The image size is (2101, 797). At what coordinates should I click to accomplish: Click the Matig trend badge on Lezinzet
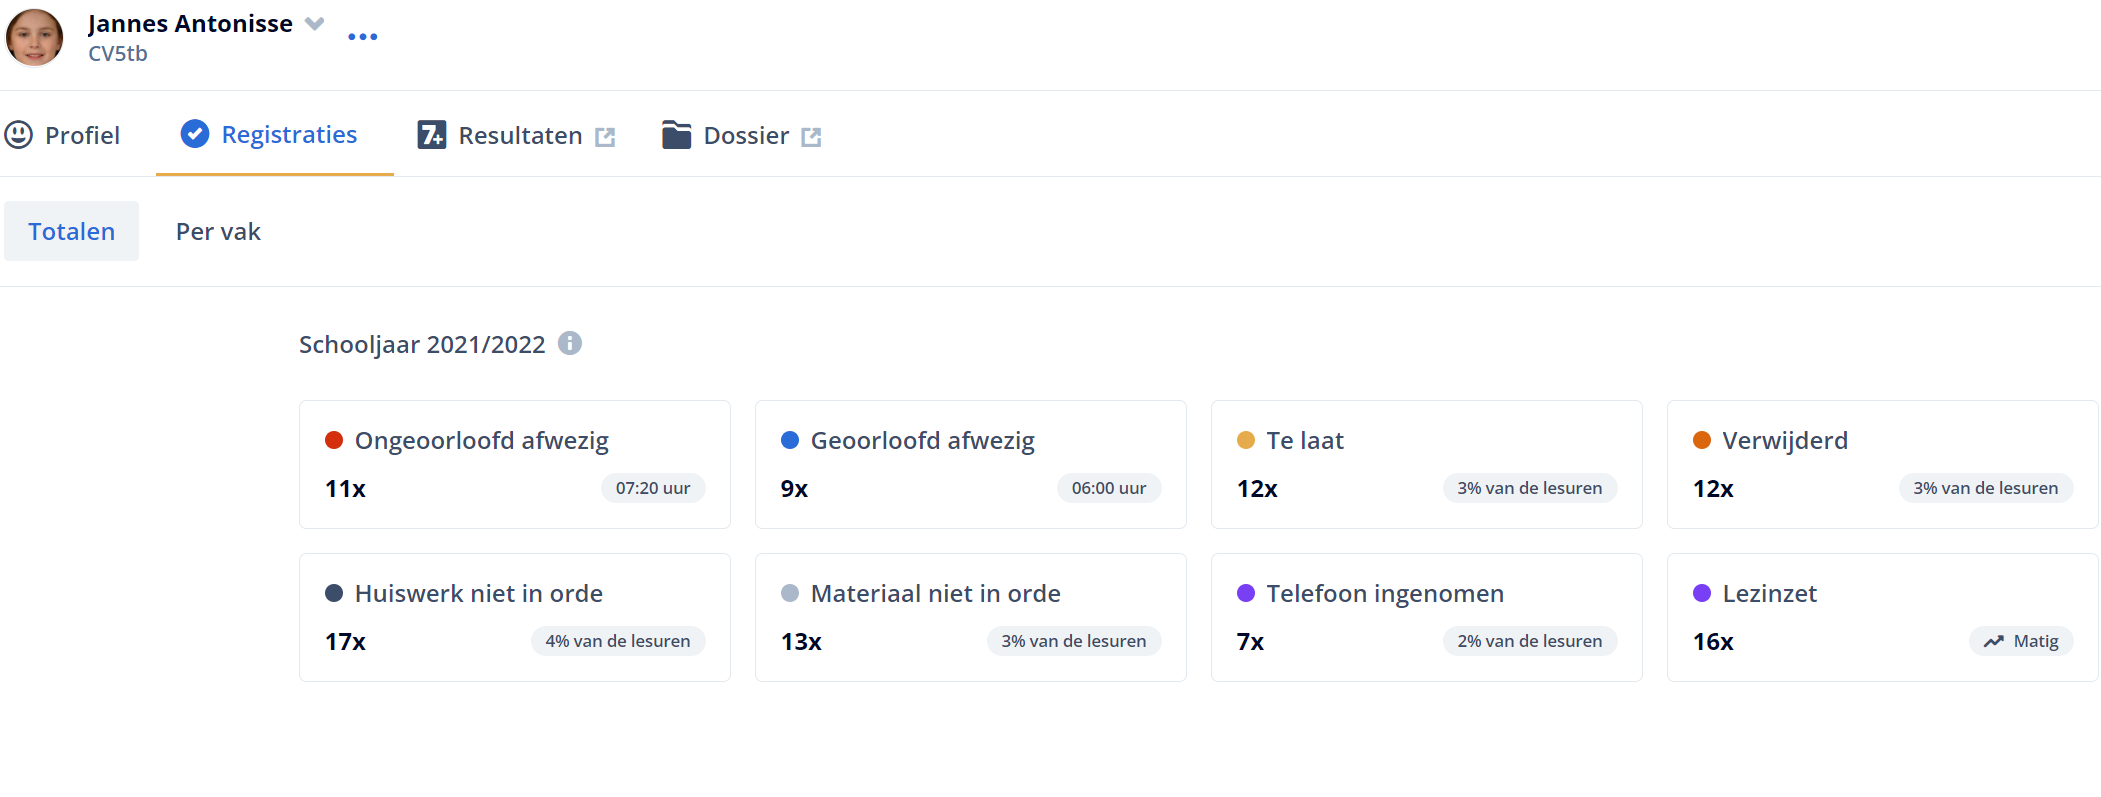tap(2021, 641)
